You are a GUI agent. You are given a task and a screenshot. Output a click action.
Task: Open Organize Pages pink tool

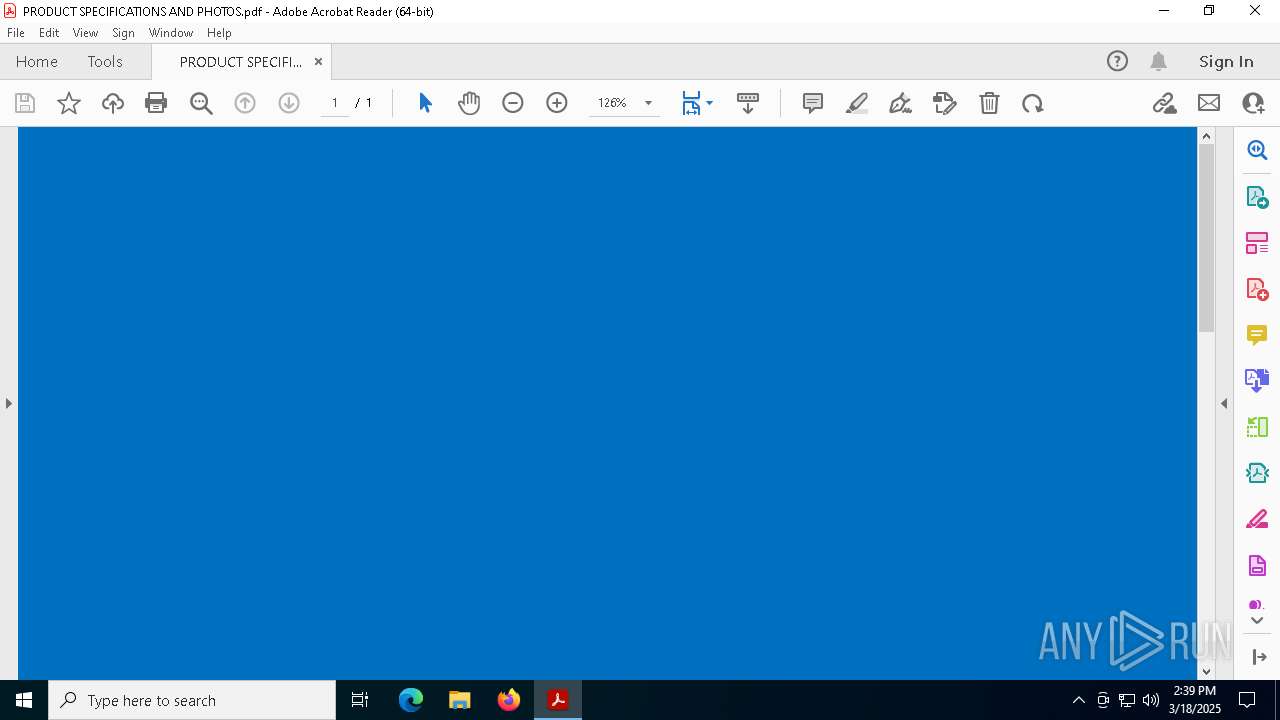1257,243
